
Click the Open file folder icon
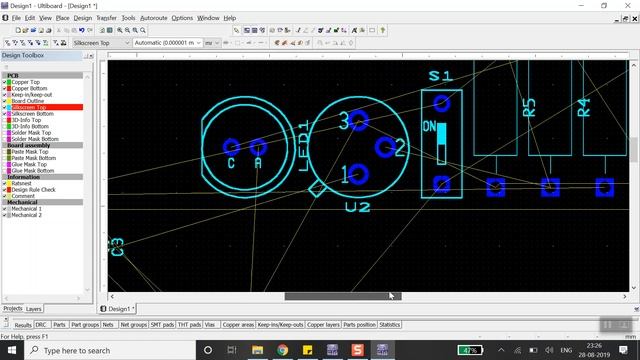coord(25,30)
